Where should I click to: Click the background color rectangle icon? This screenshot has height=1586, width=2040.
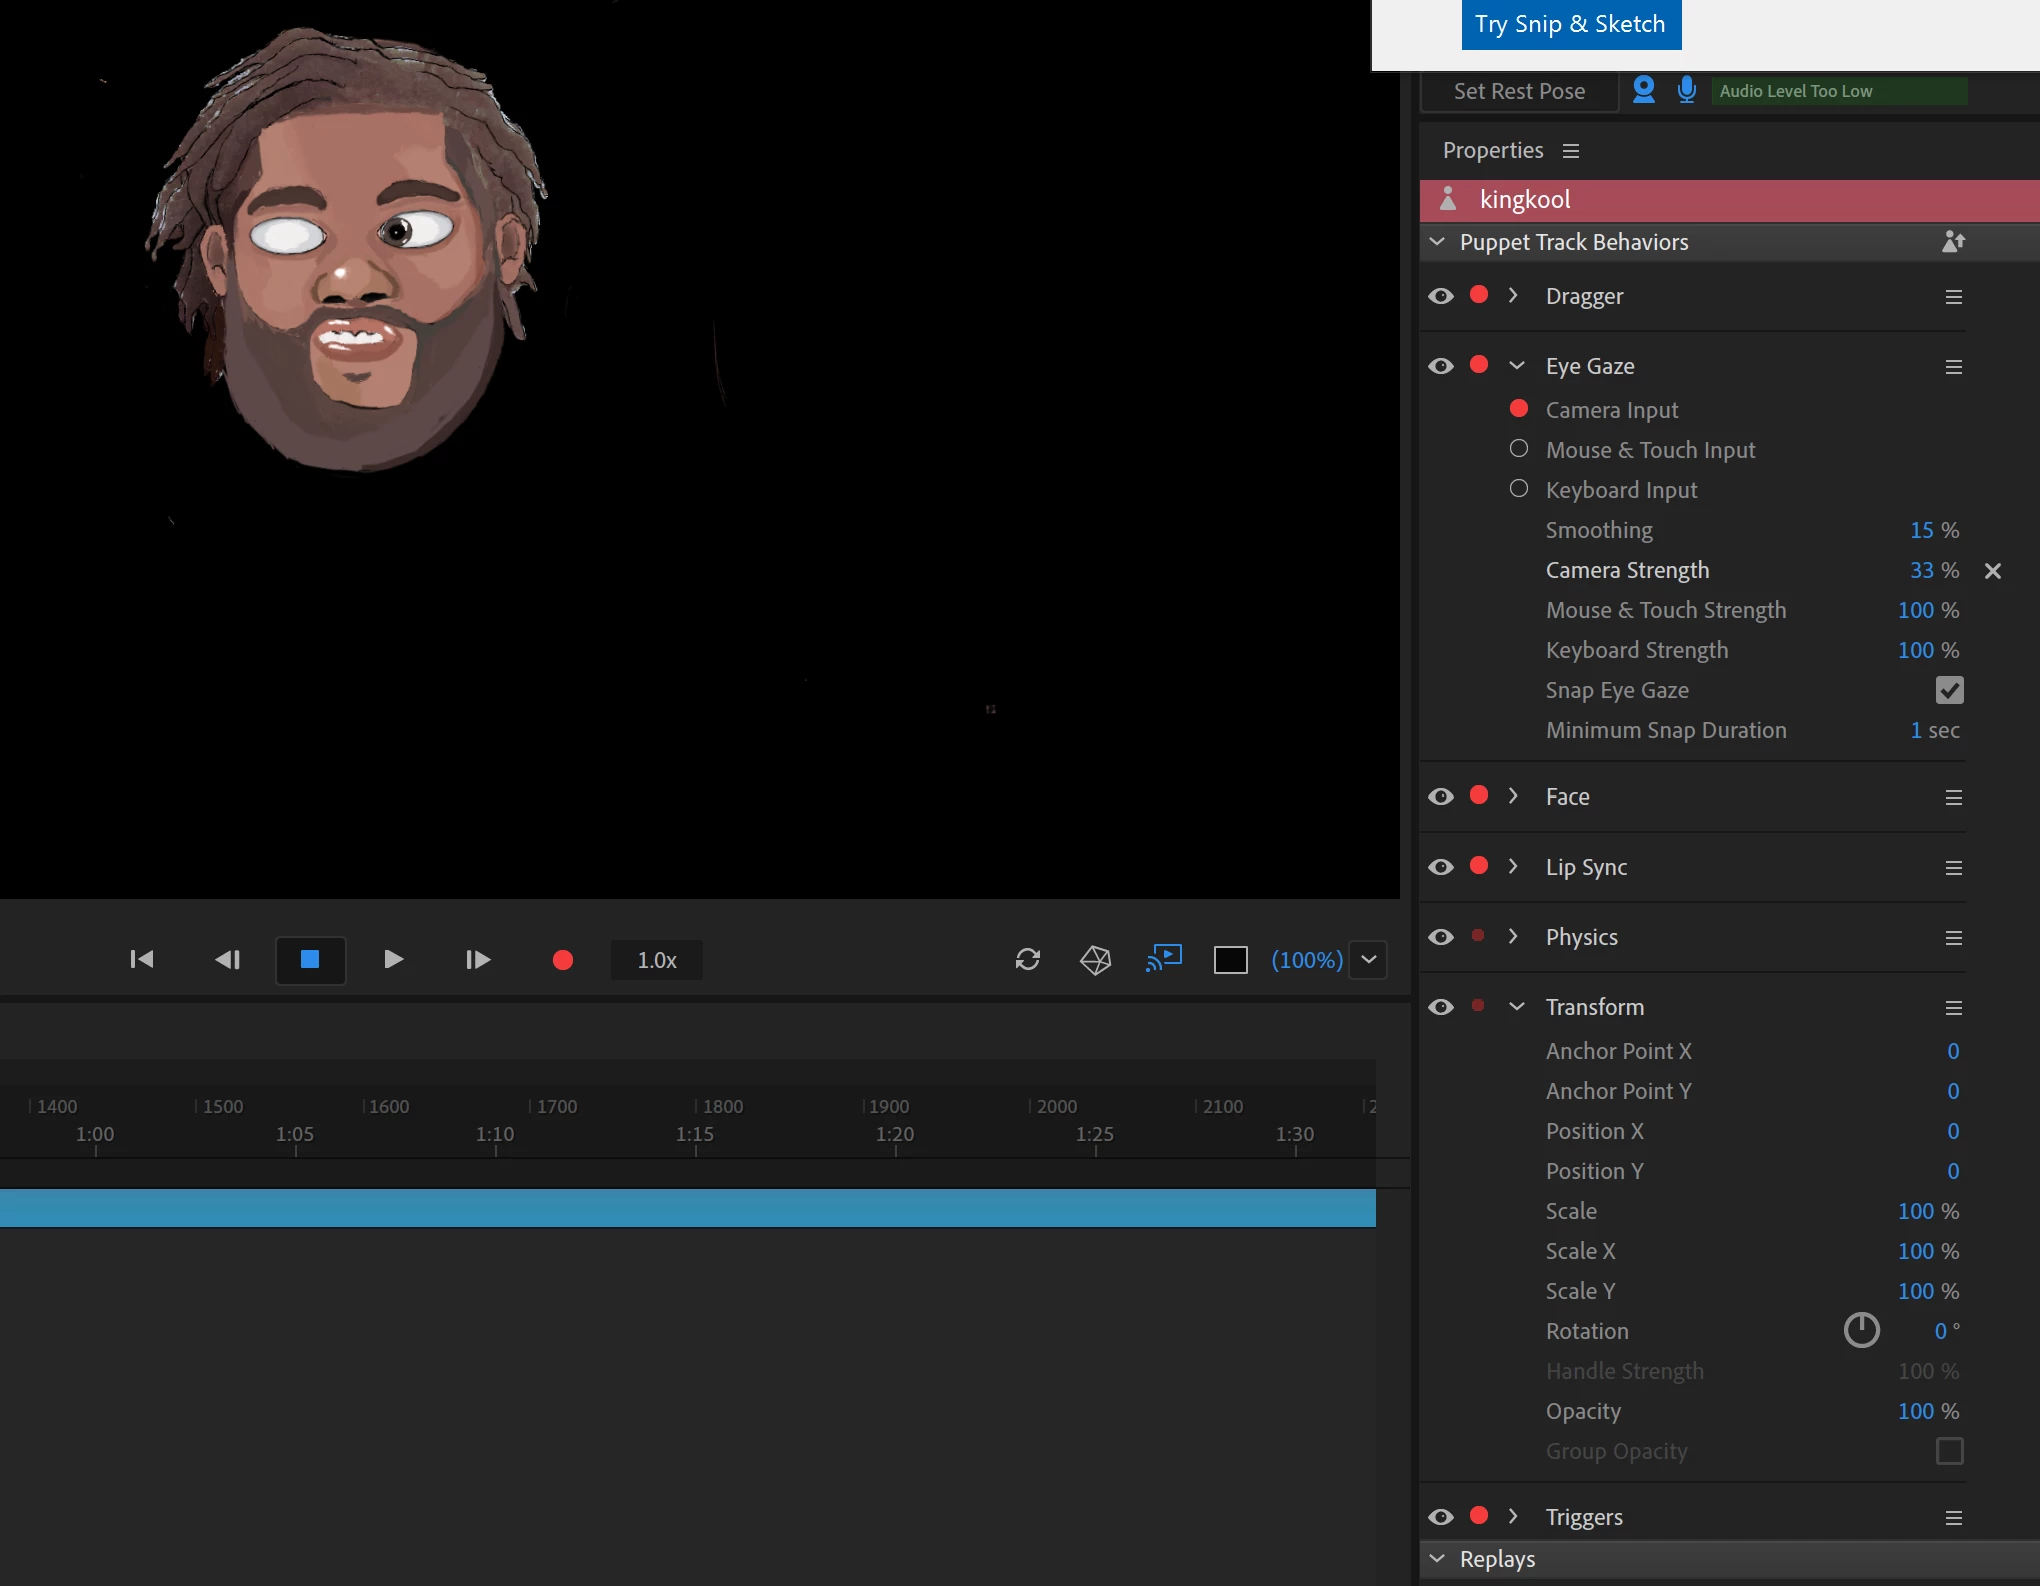click(x=1230, y=960)
